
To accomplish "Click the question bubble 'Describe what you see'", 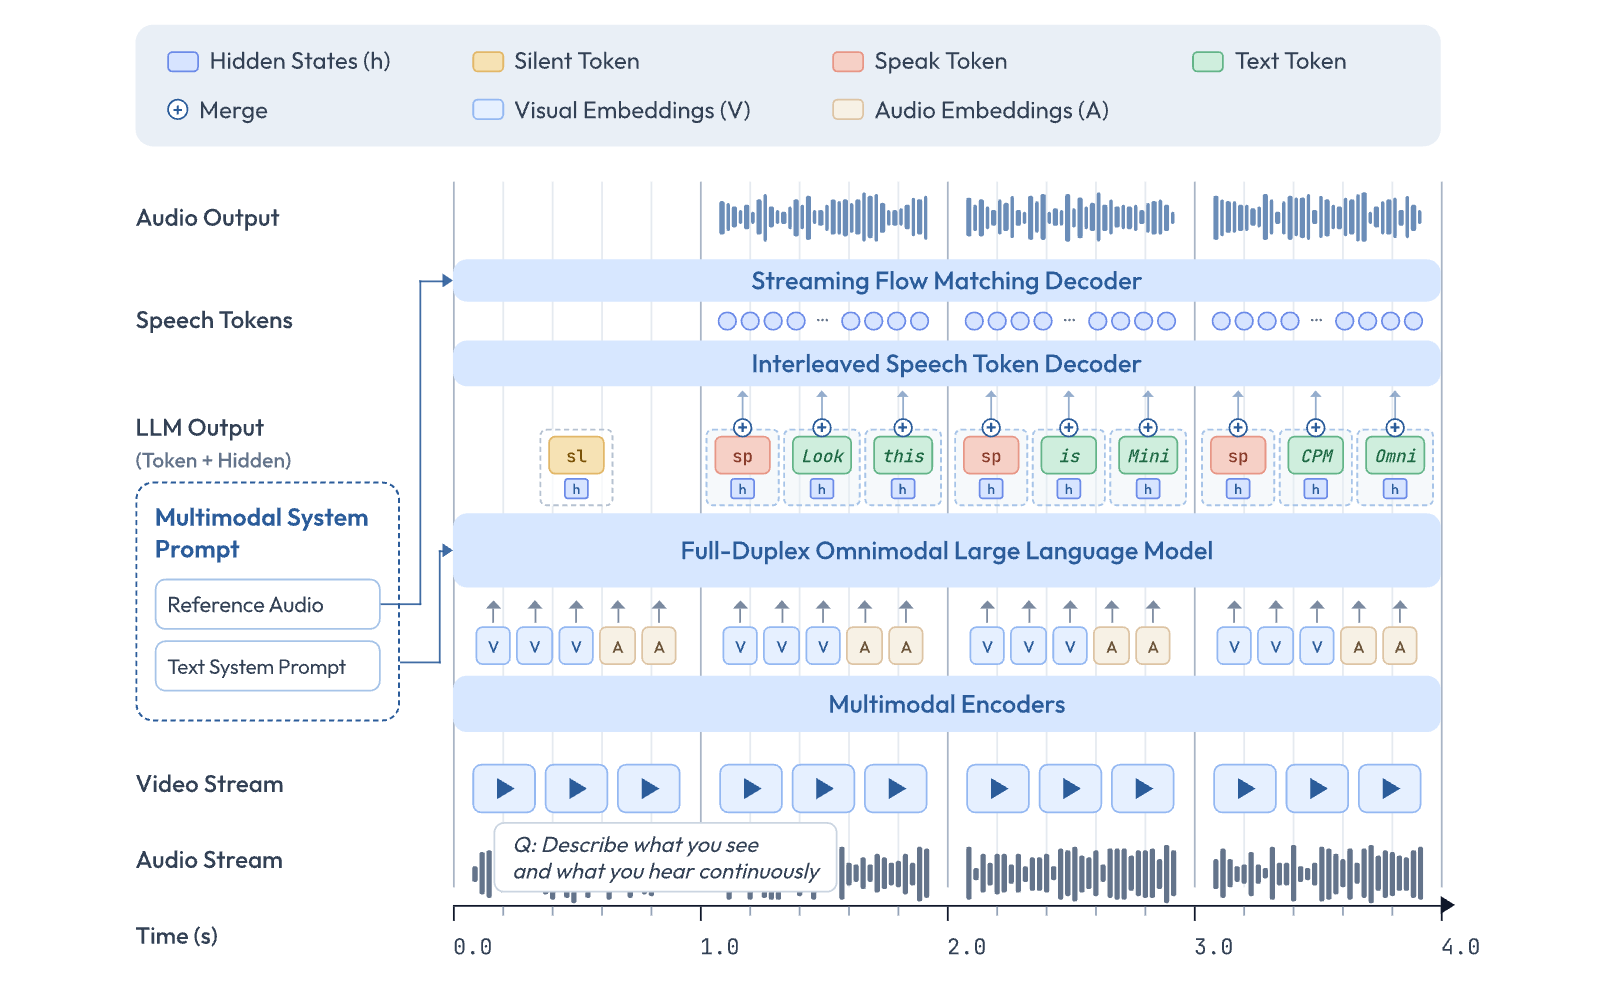I will pos(666,858).
